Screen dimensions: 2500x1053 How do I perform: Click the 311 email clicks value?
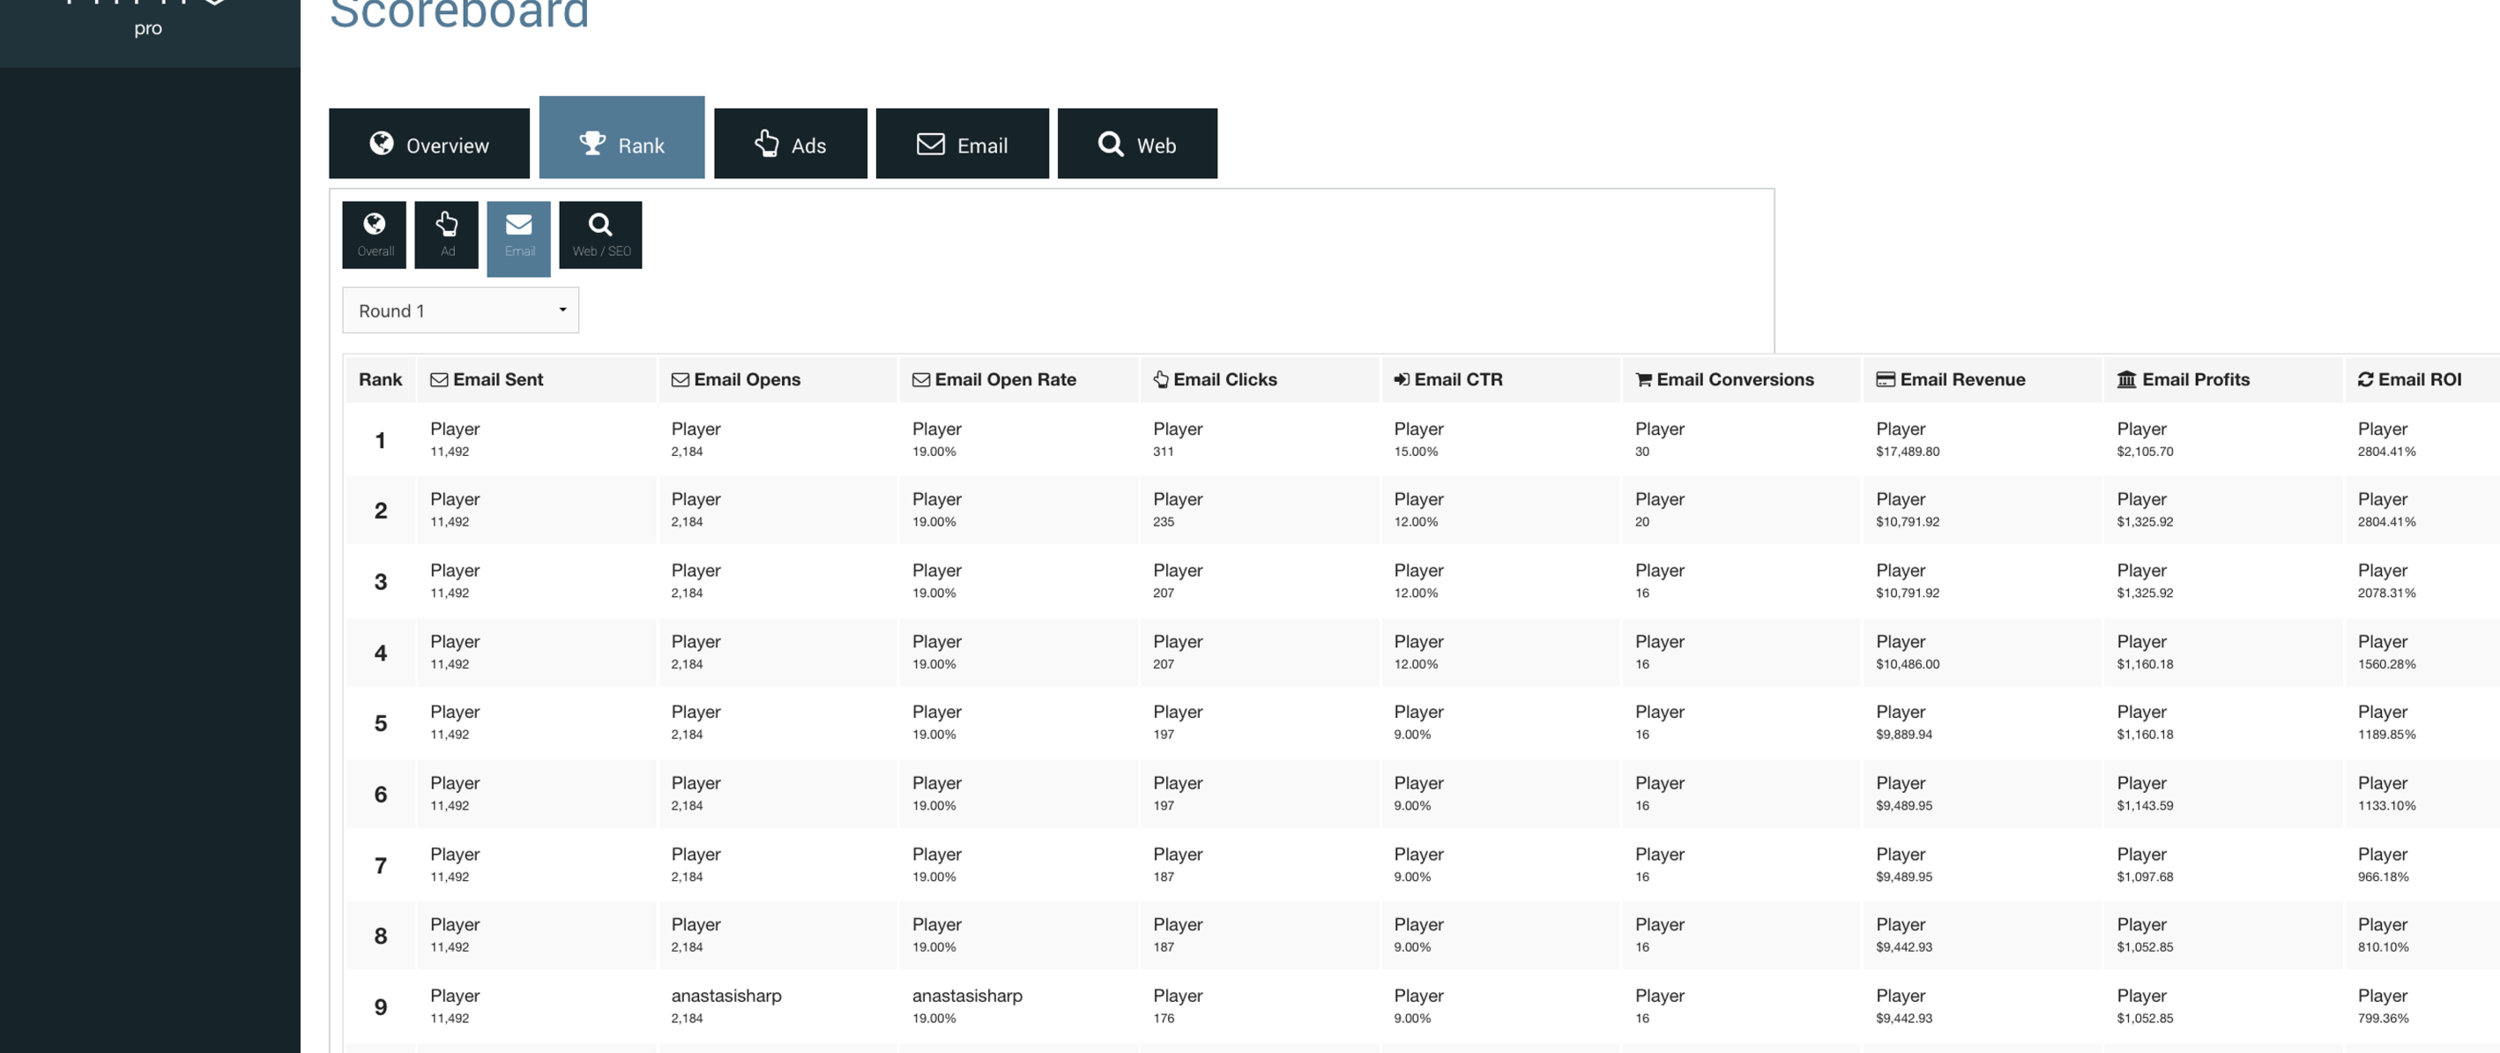pos(1163,452)
